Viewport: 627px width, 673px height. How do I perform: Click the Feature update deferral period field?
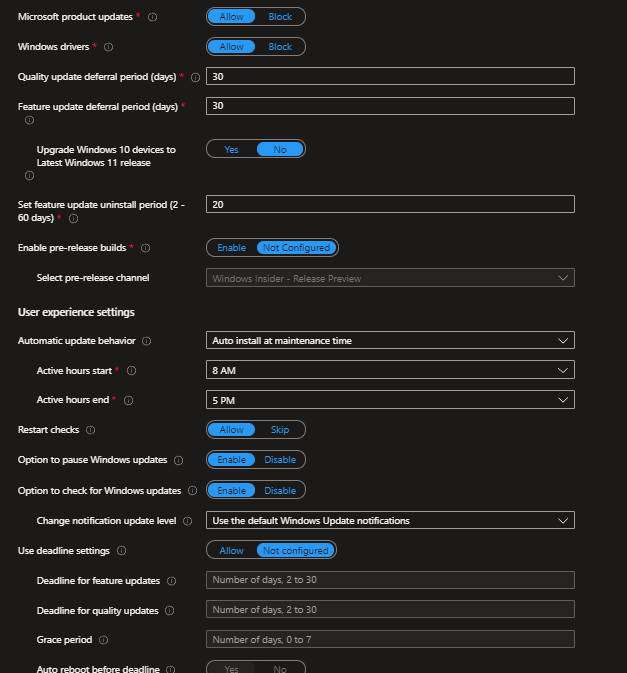pos(390,106)
